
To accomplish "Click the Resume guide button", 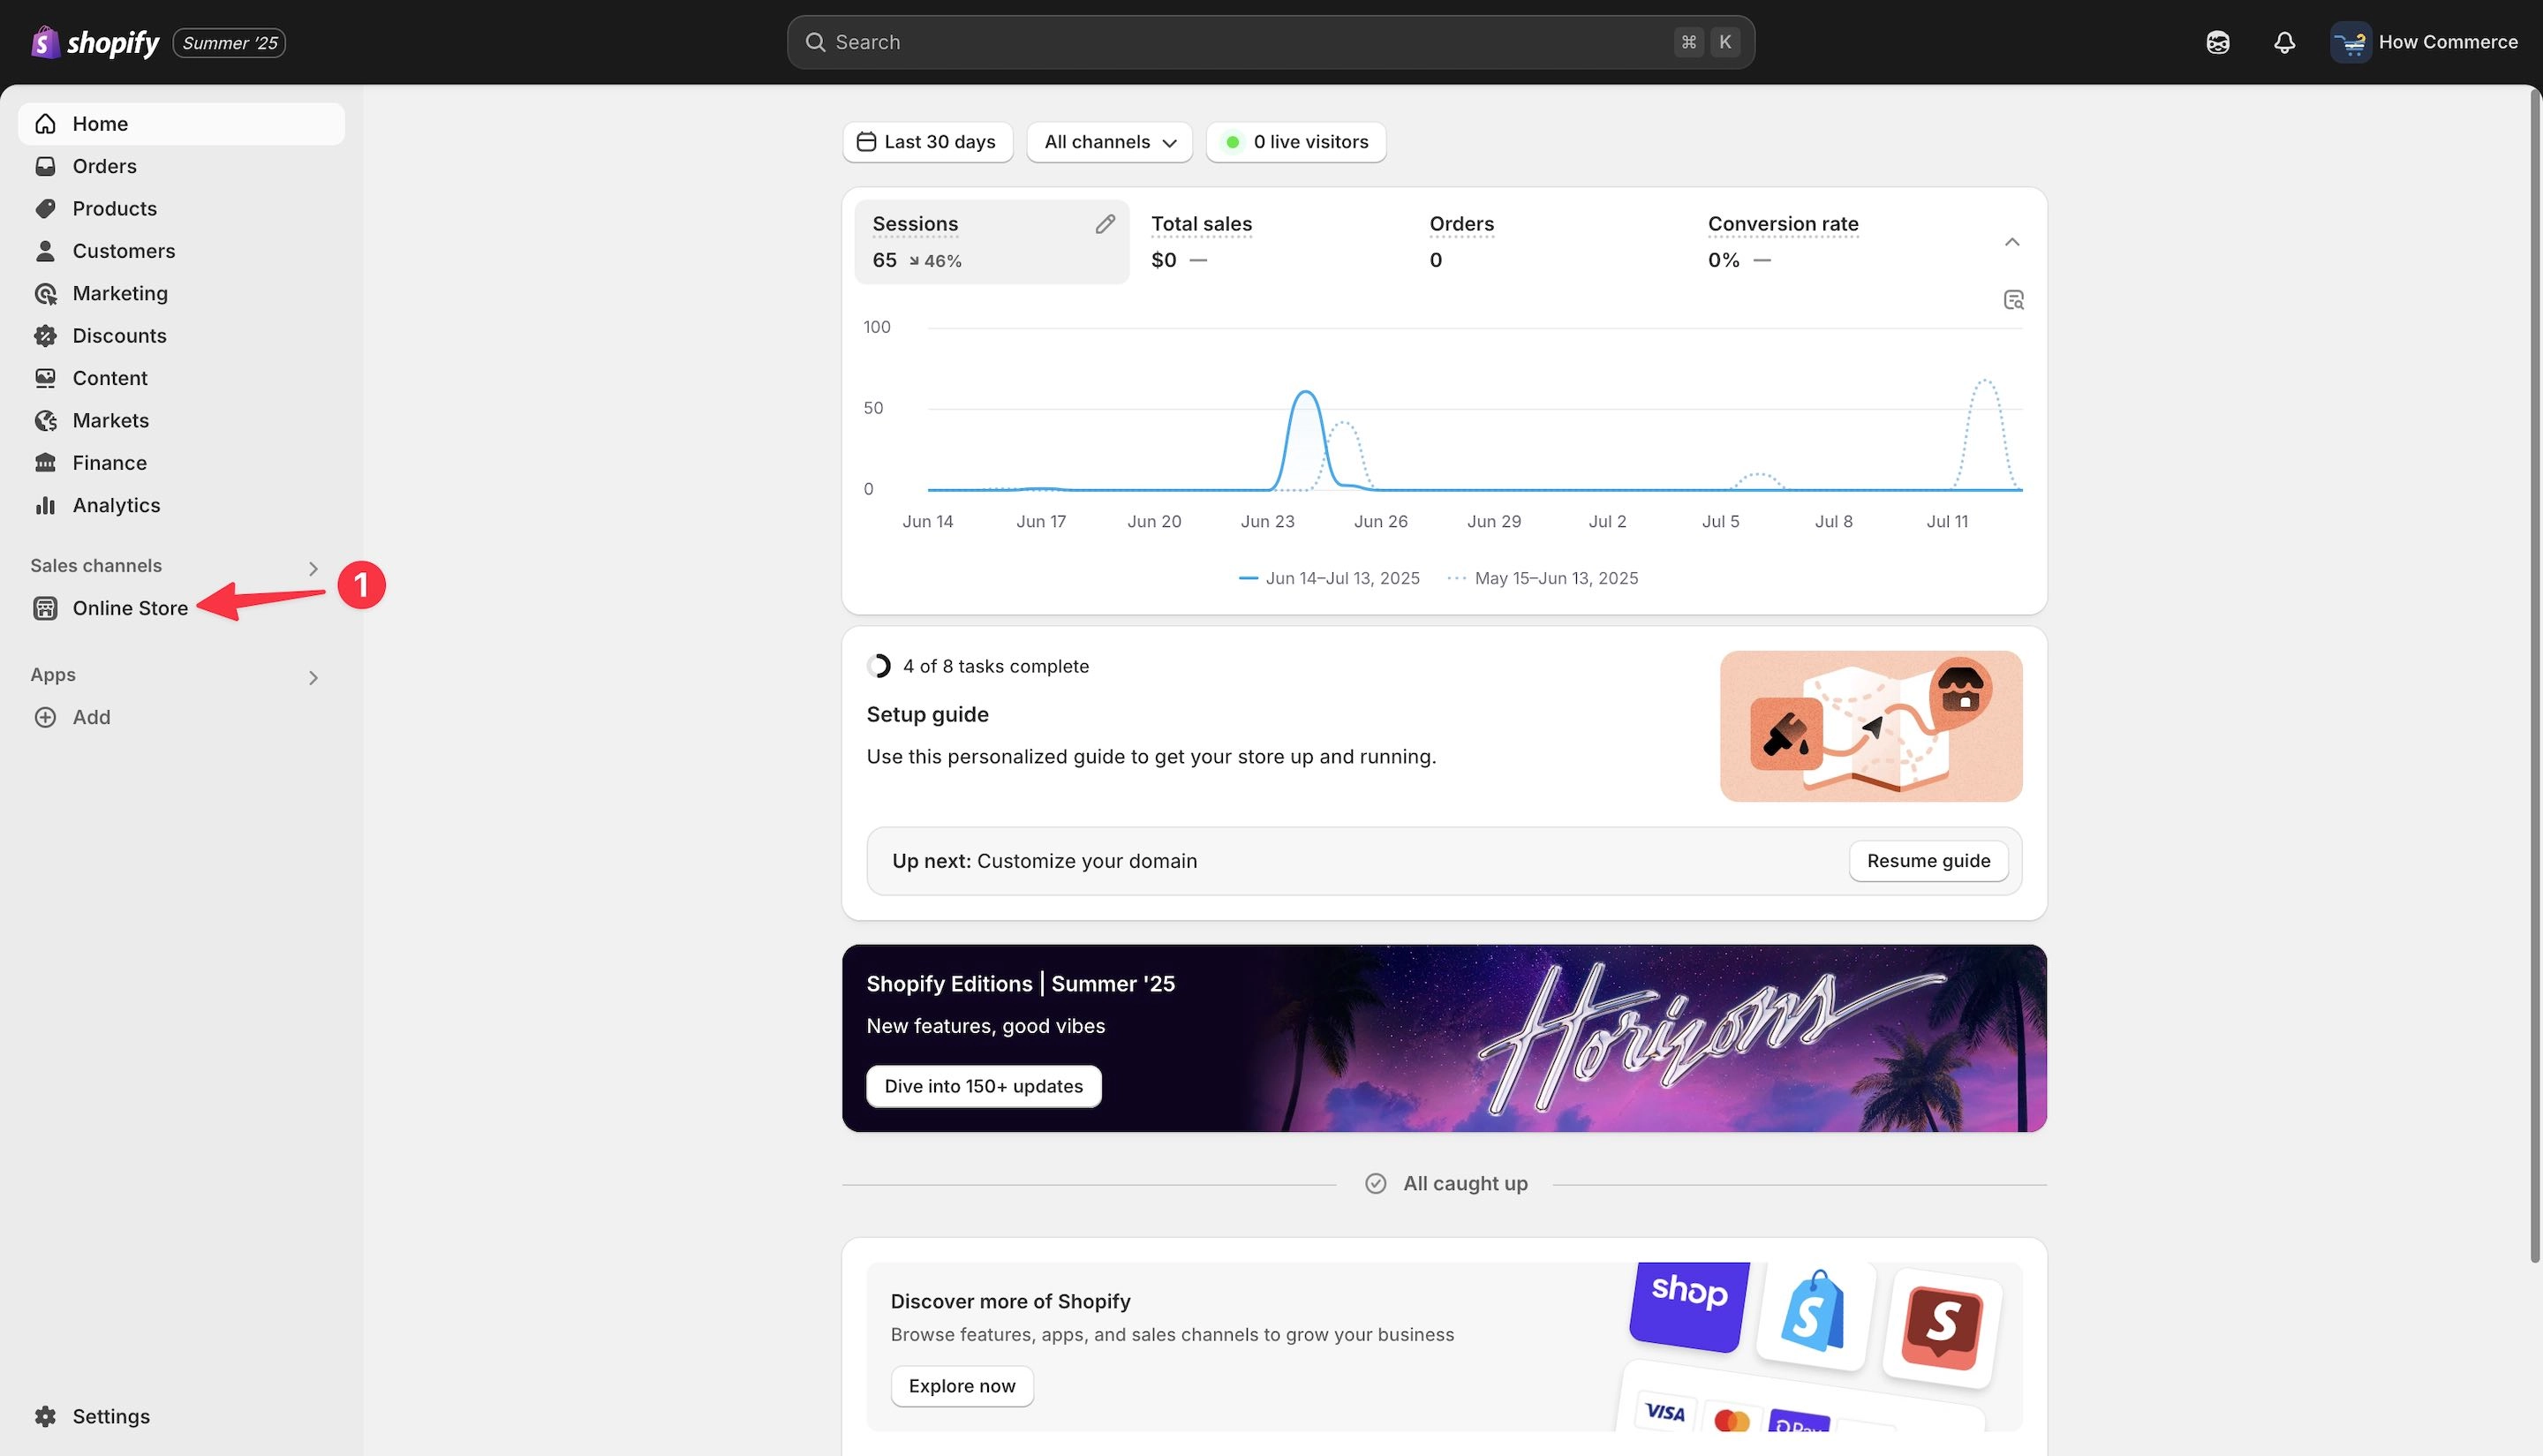I will 1928,861.
